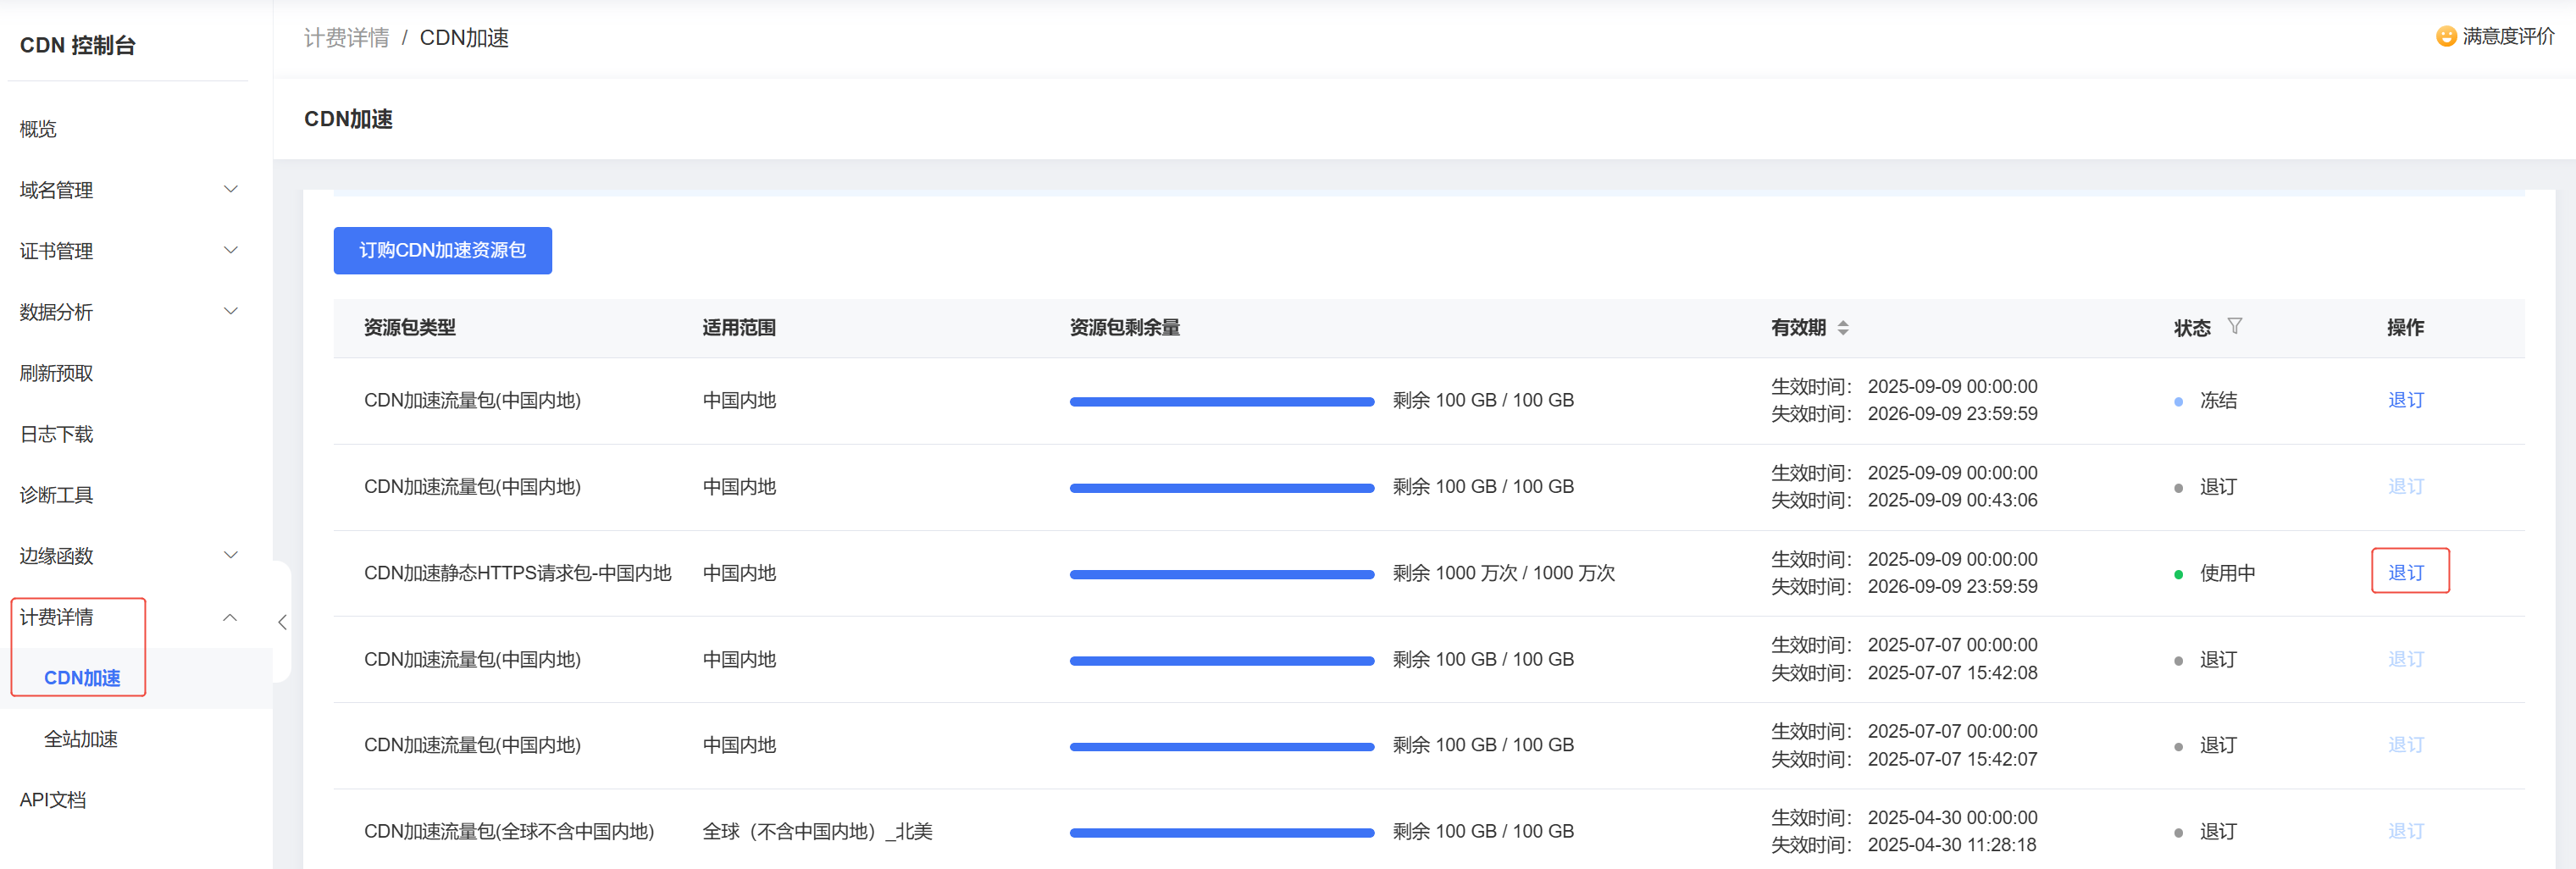This screenshot has width=2576, height=869.
Task: Click 满意度评价 text link
Action: [x=2508, y=37]
